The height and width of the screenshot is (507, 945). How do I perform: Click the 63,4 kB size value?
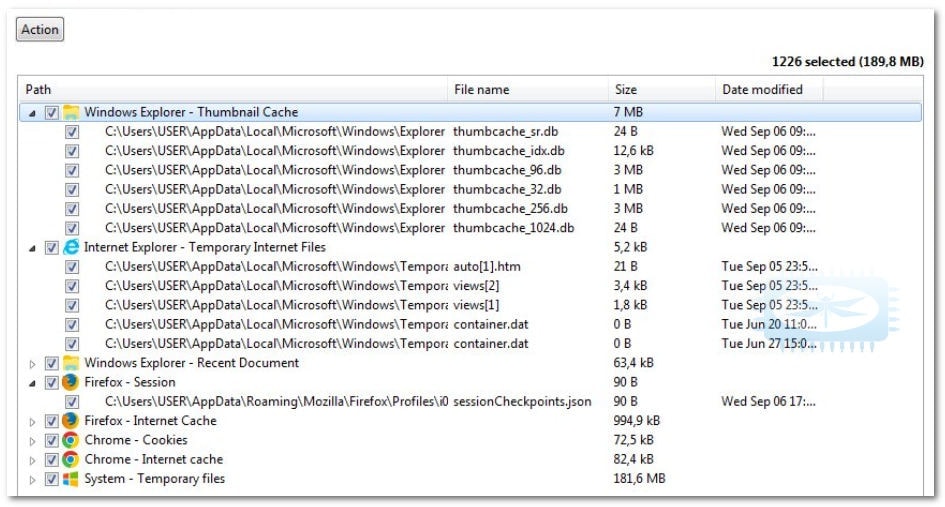click(633, 363)
